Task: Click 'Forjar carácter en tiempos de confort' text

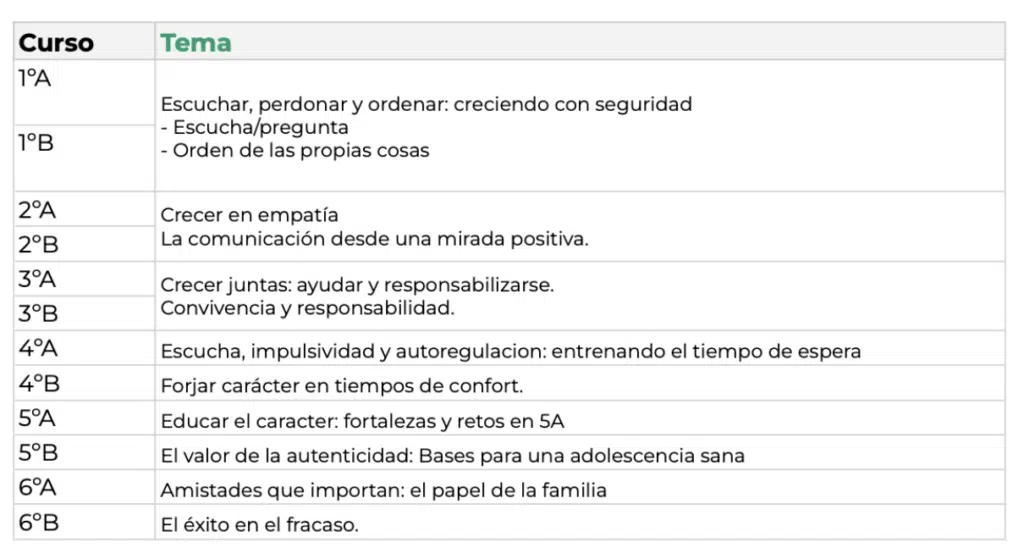Action: 342,386
